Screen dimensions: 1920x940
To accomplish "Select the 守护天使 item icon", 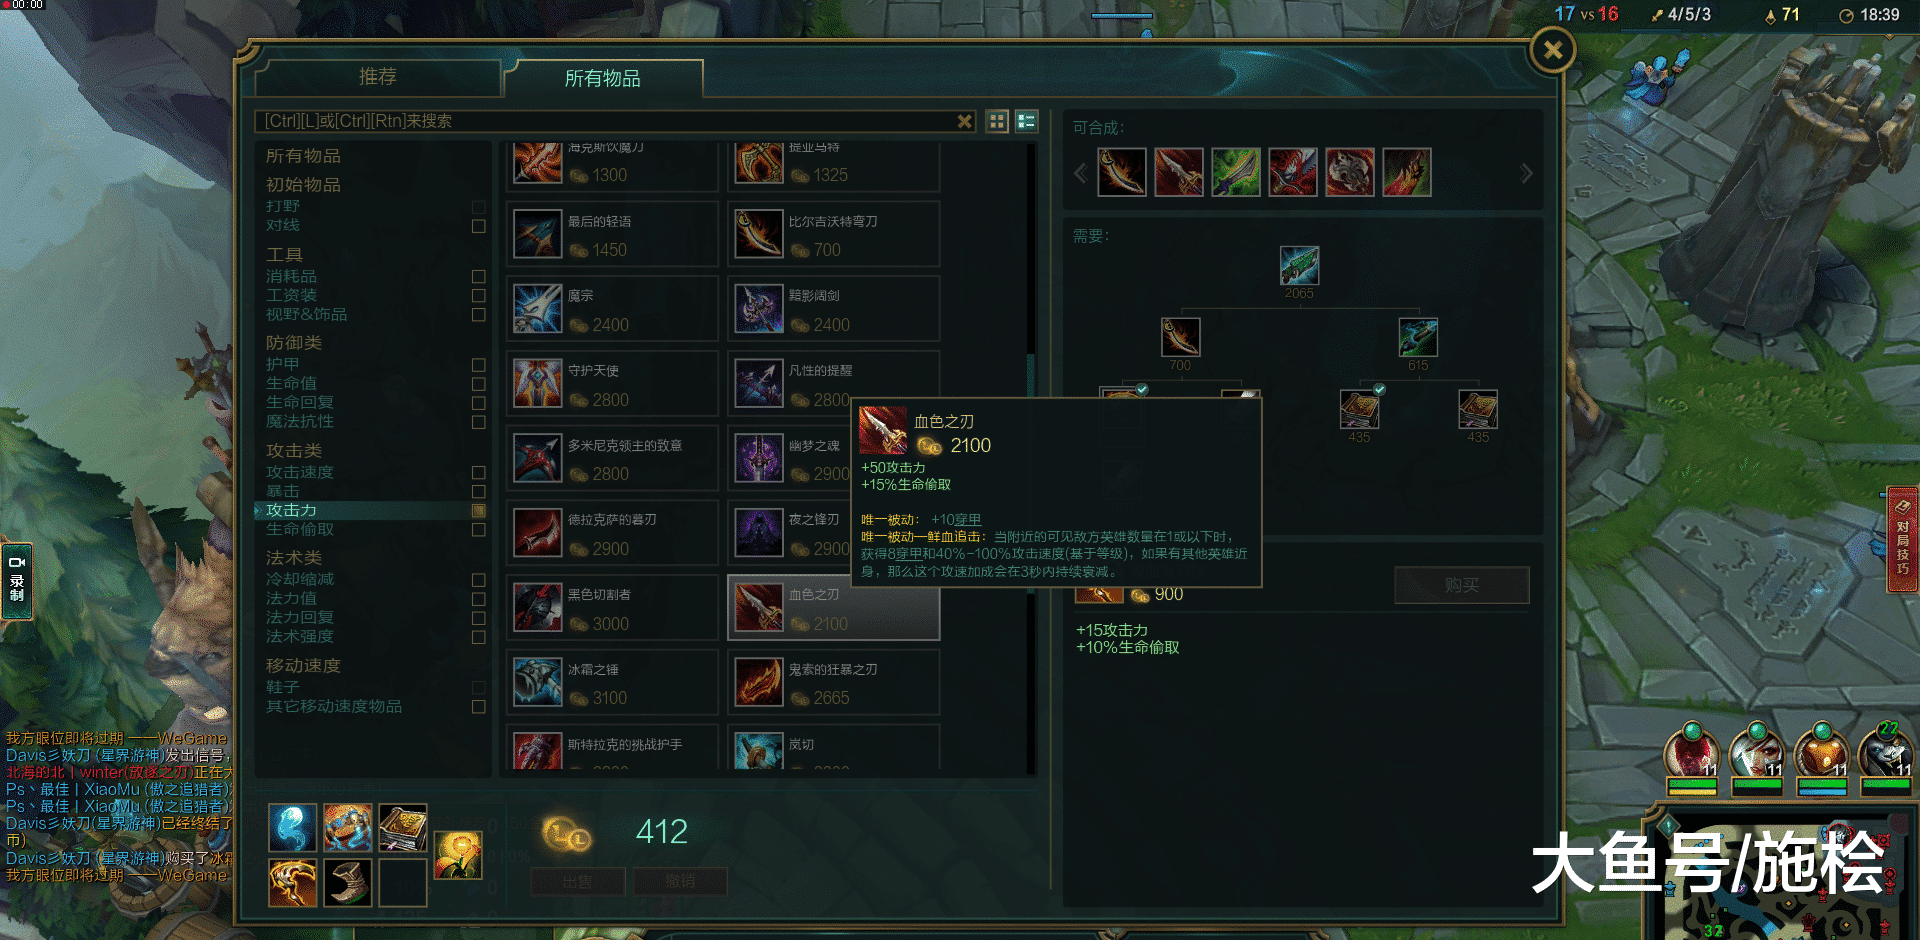I will coord(537,384).
